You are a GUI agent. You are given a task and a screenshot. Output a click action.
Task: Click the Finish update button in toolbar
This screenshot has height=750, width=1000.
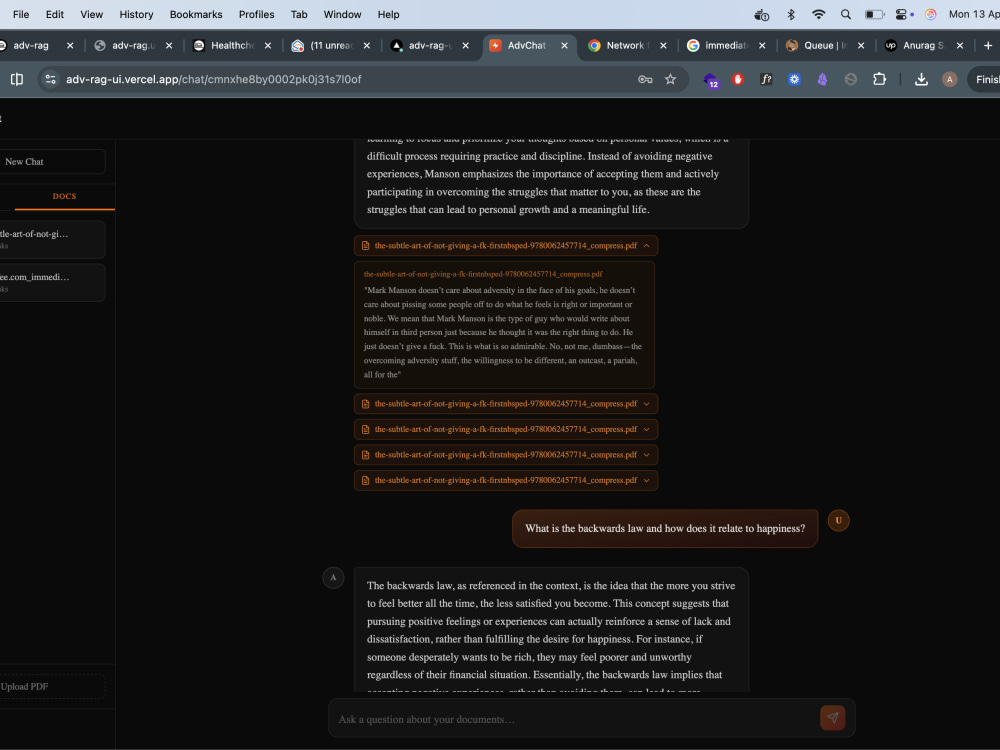point(985,79)
